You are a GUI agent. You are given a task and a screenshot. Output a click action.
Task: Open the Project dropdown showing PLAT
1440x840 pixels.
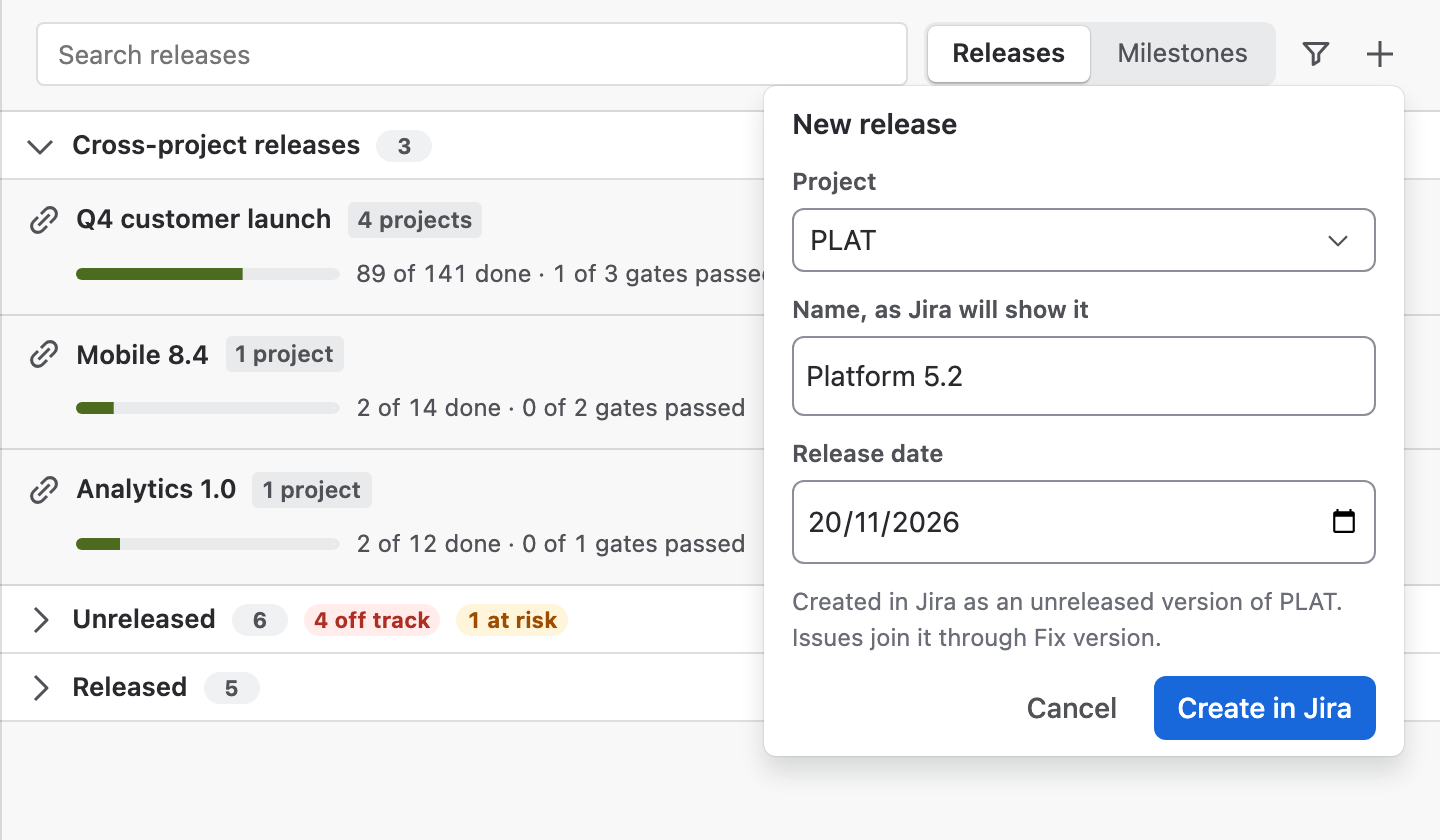1084,240
